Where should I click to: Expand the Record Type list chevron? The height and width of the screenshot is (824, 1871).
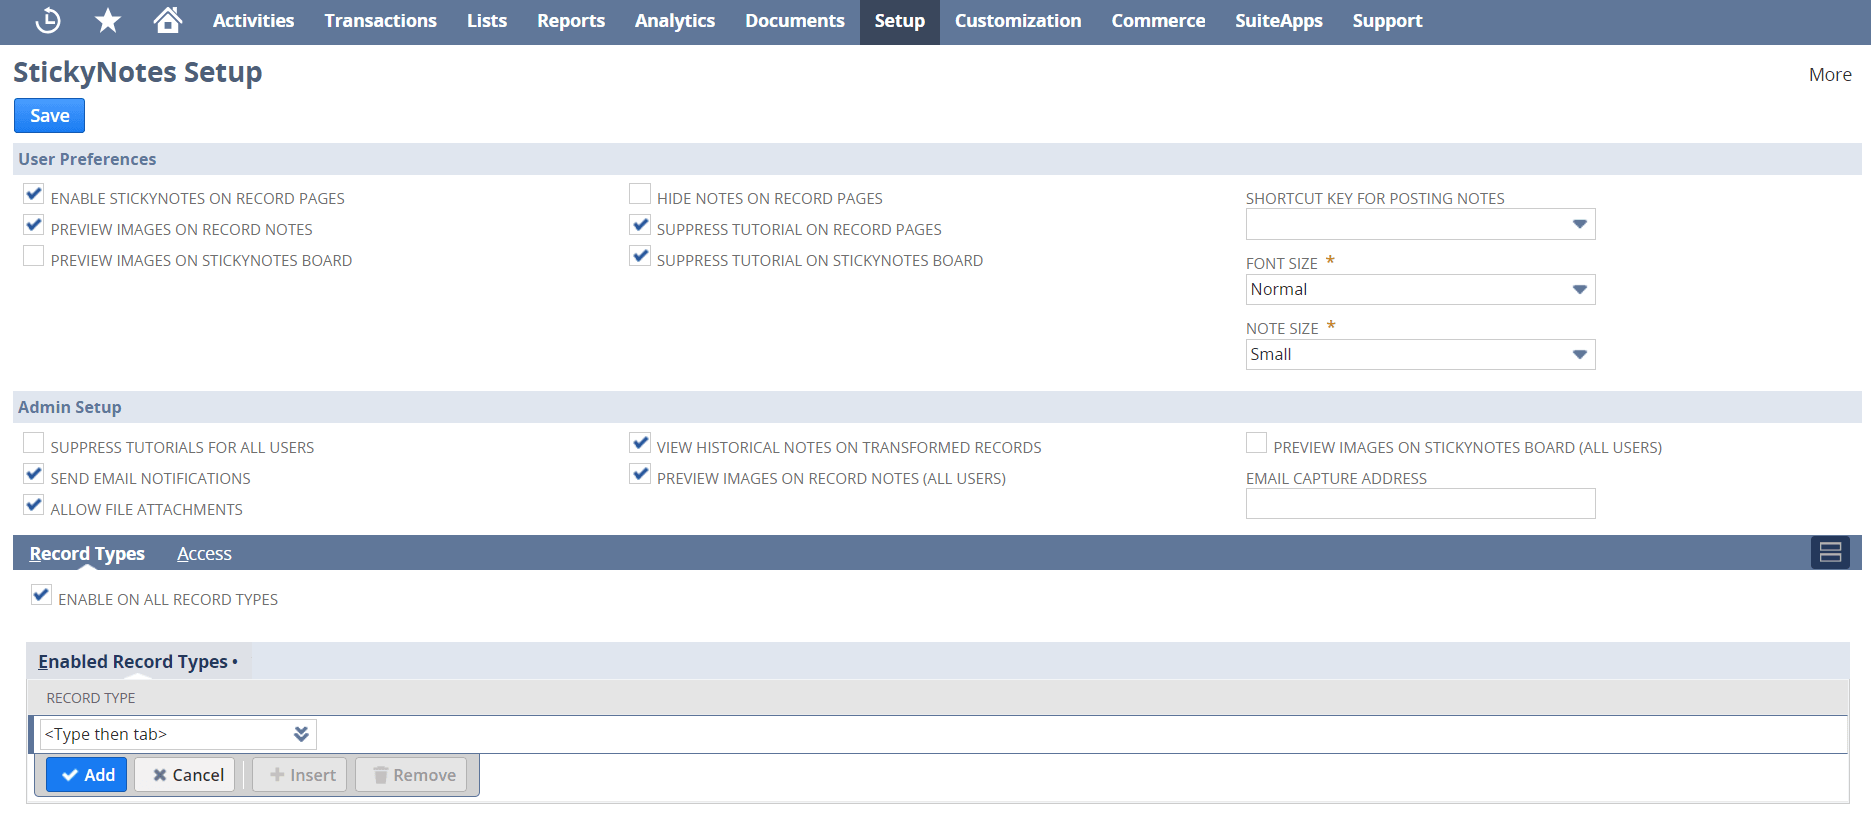301,734
